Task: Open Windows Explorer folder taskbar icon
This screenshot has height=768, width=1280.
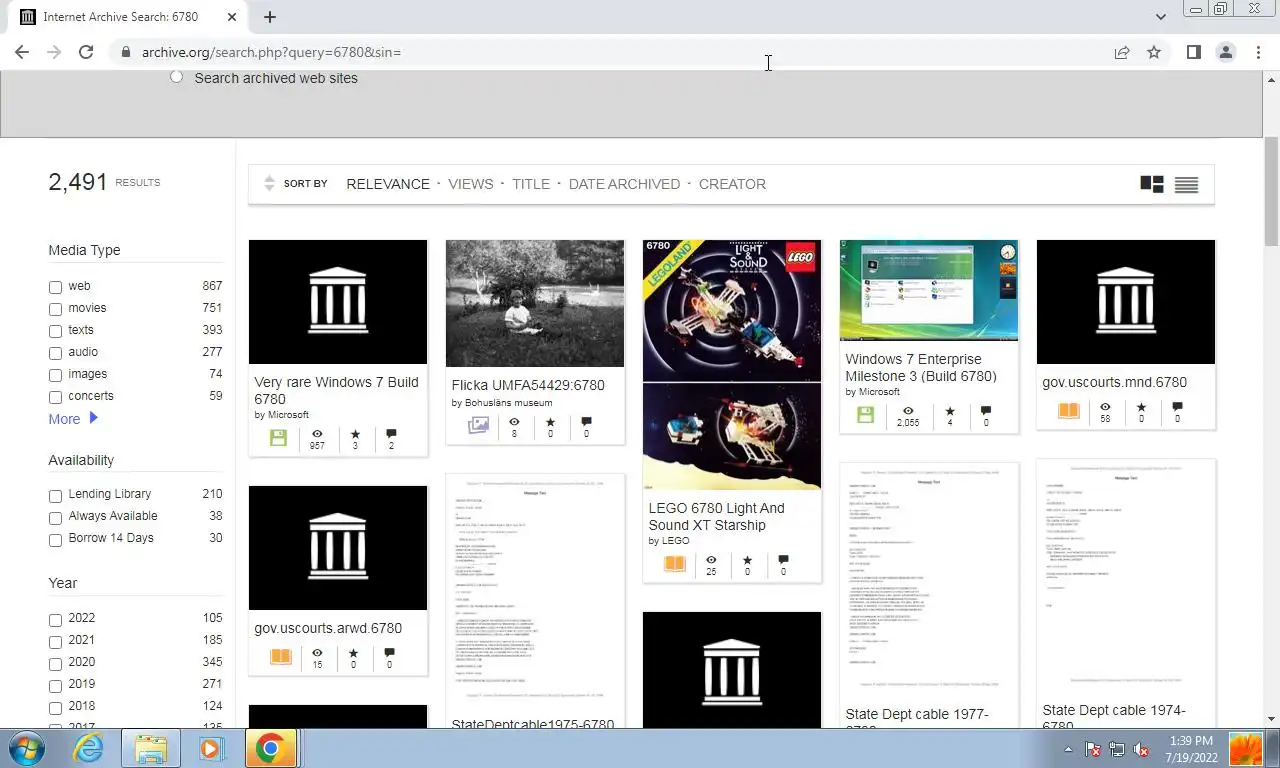Action: pyautogui.click(x=151, y=748)
